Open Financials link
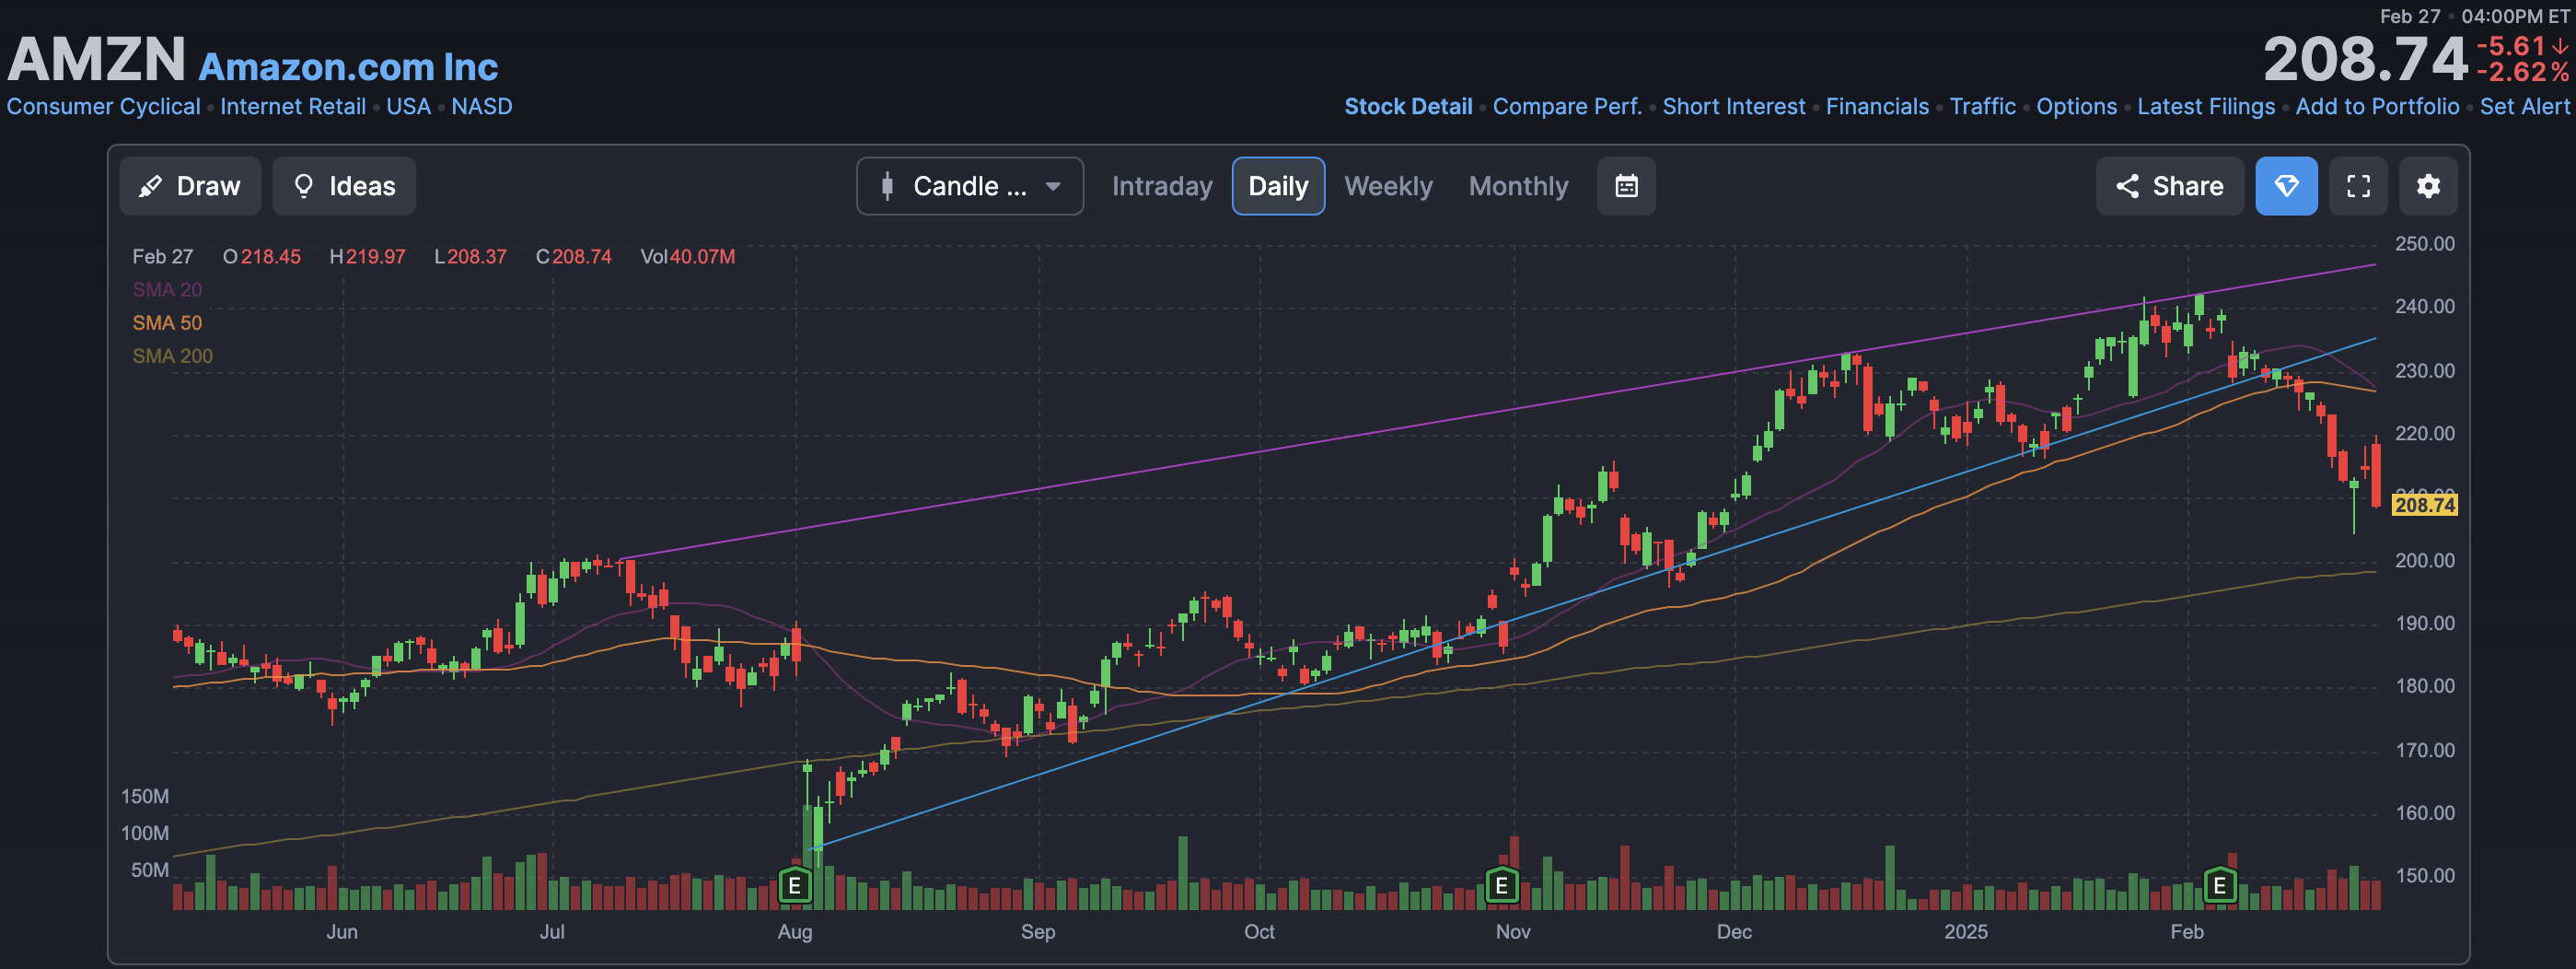The width and height of the screenshot is (2576, 969). (x=1877, y=106)
